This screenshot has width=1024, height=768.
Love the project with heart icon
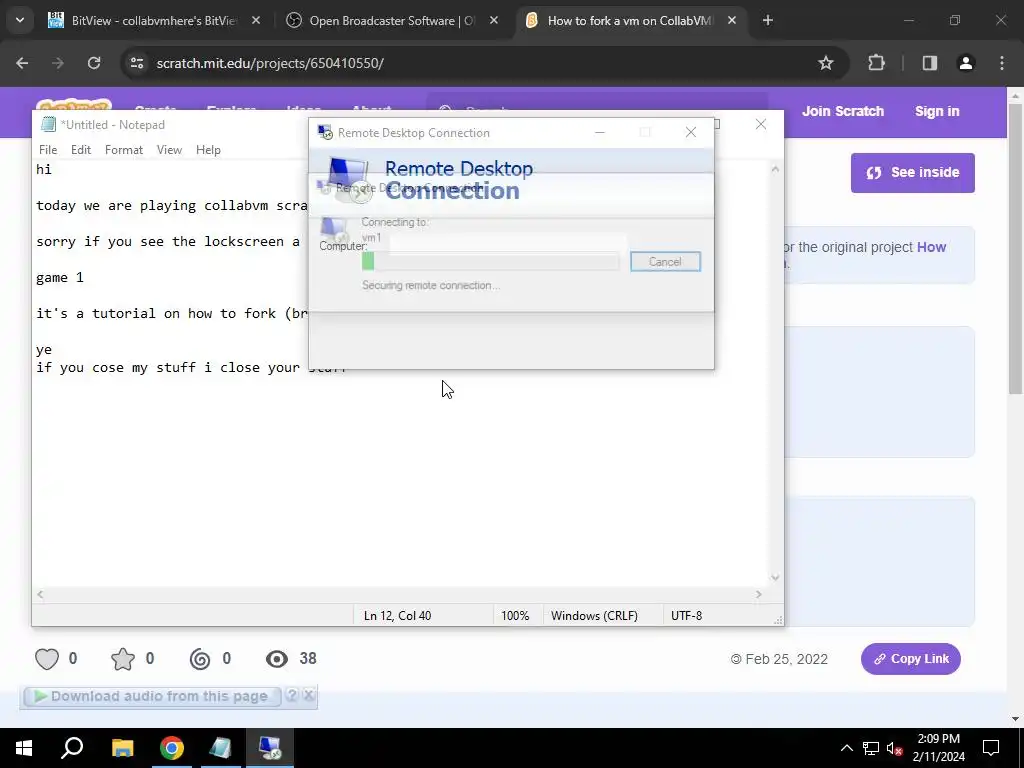(x=47, y=659)
